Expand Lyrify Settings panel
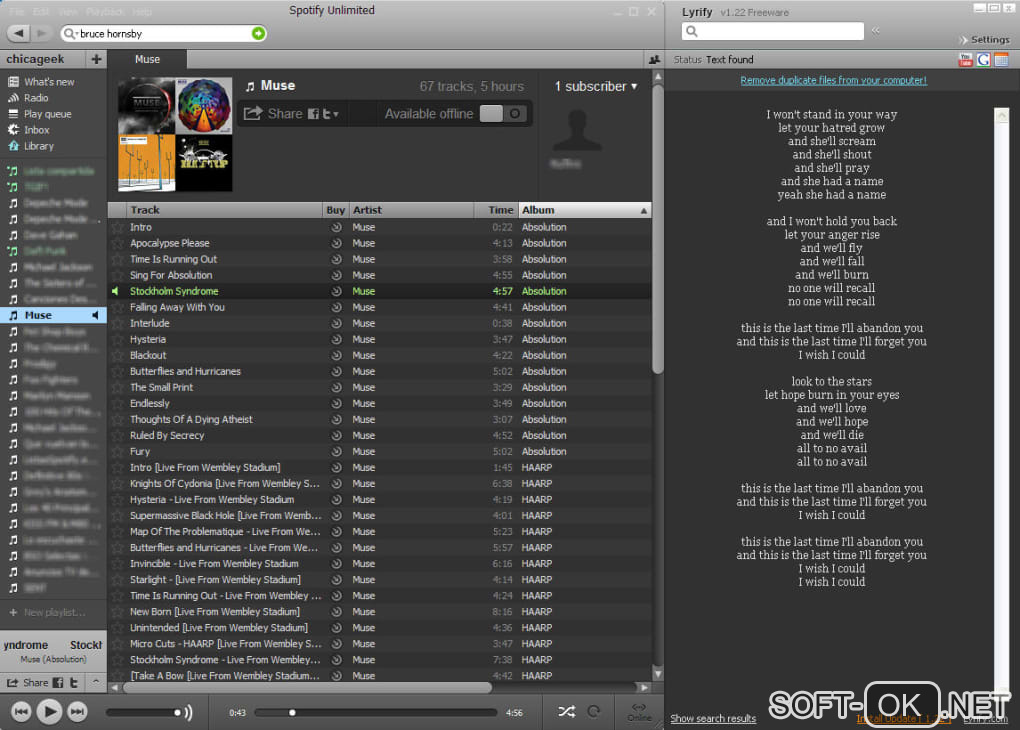The width and height of the screenshot is (1020, 730). (x=984, y=40)
